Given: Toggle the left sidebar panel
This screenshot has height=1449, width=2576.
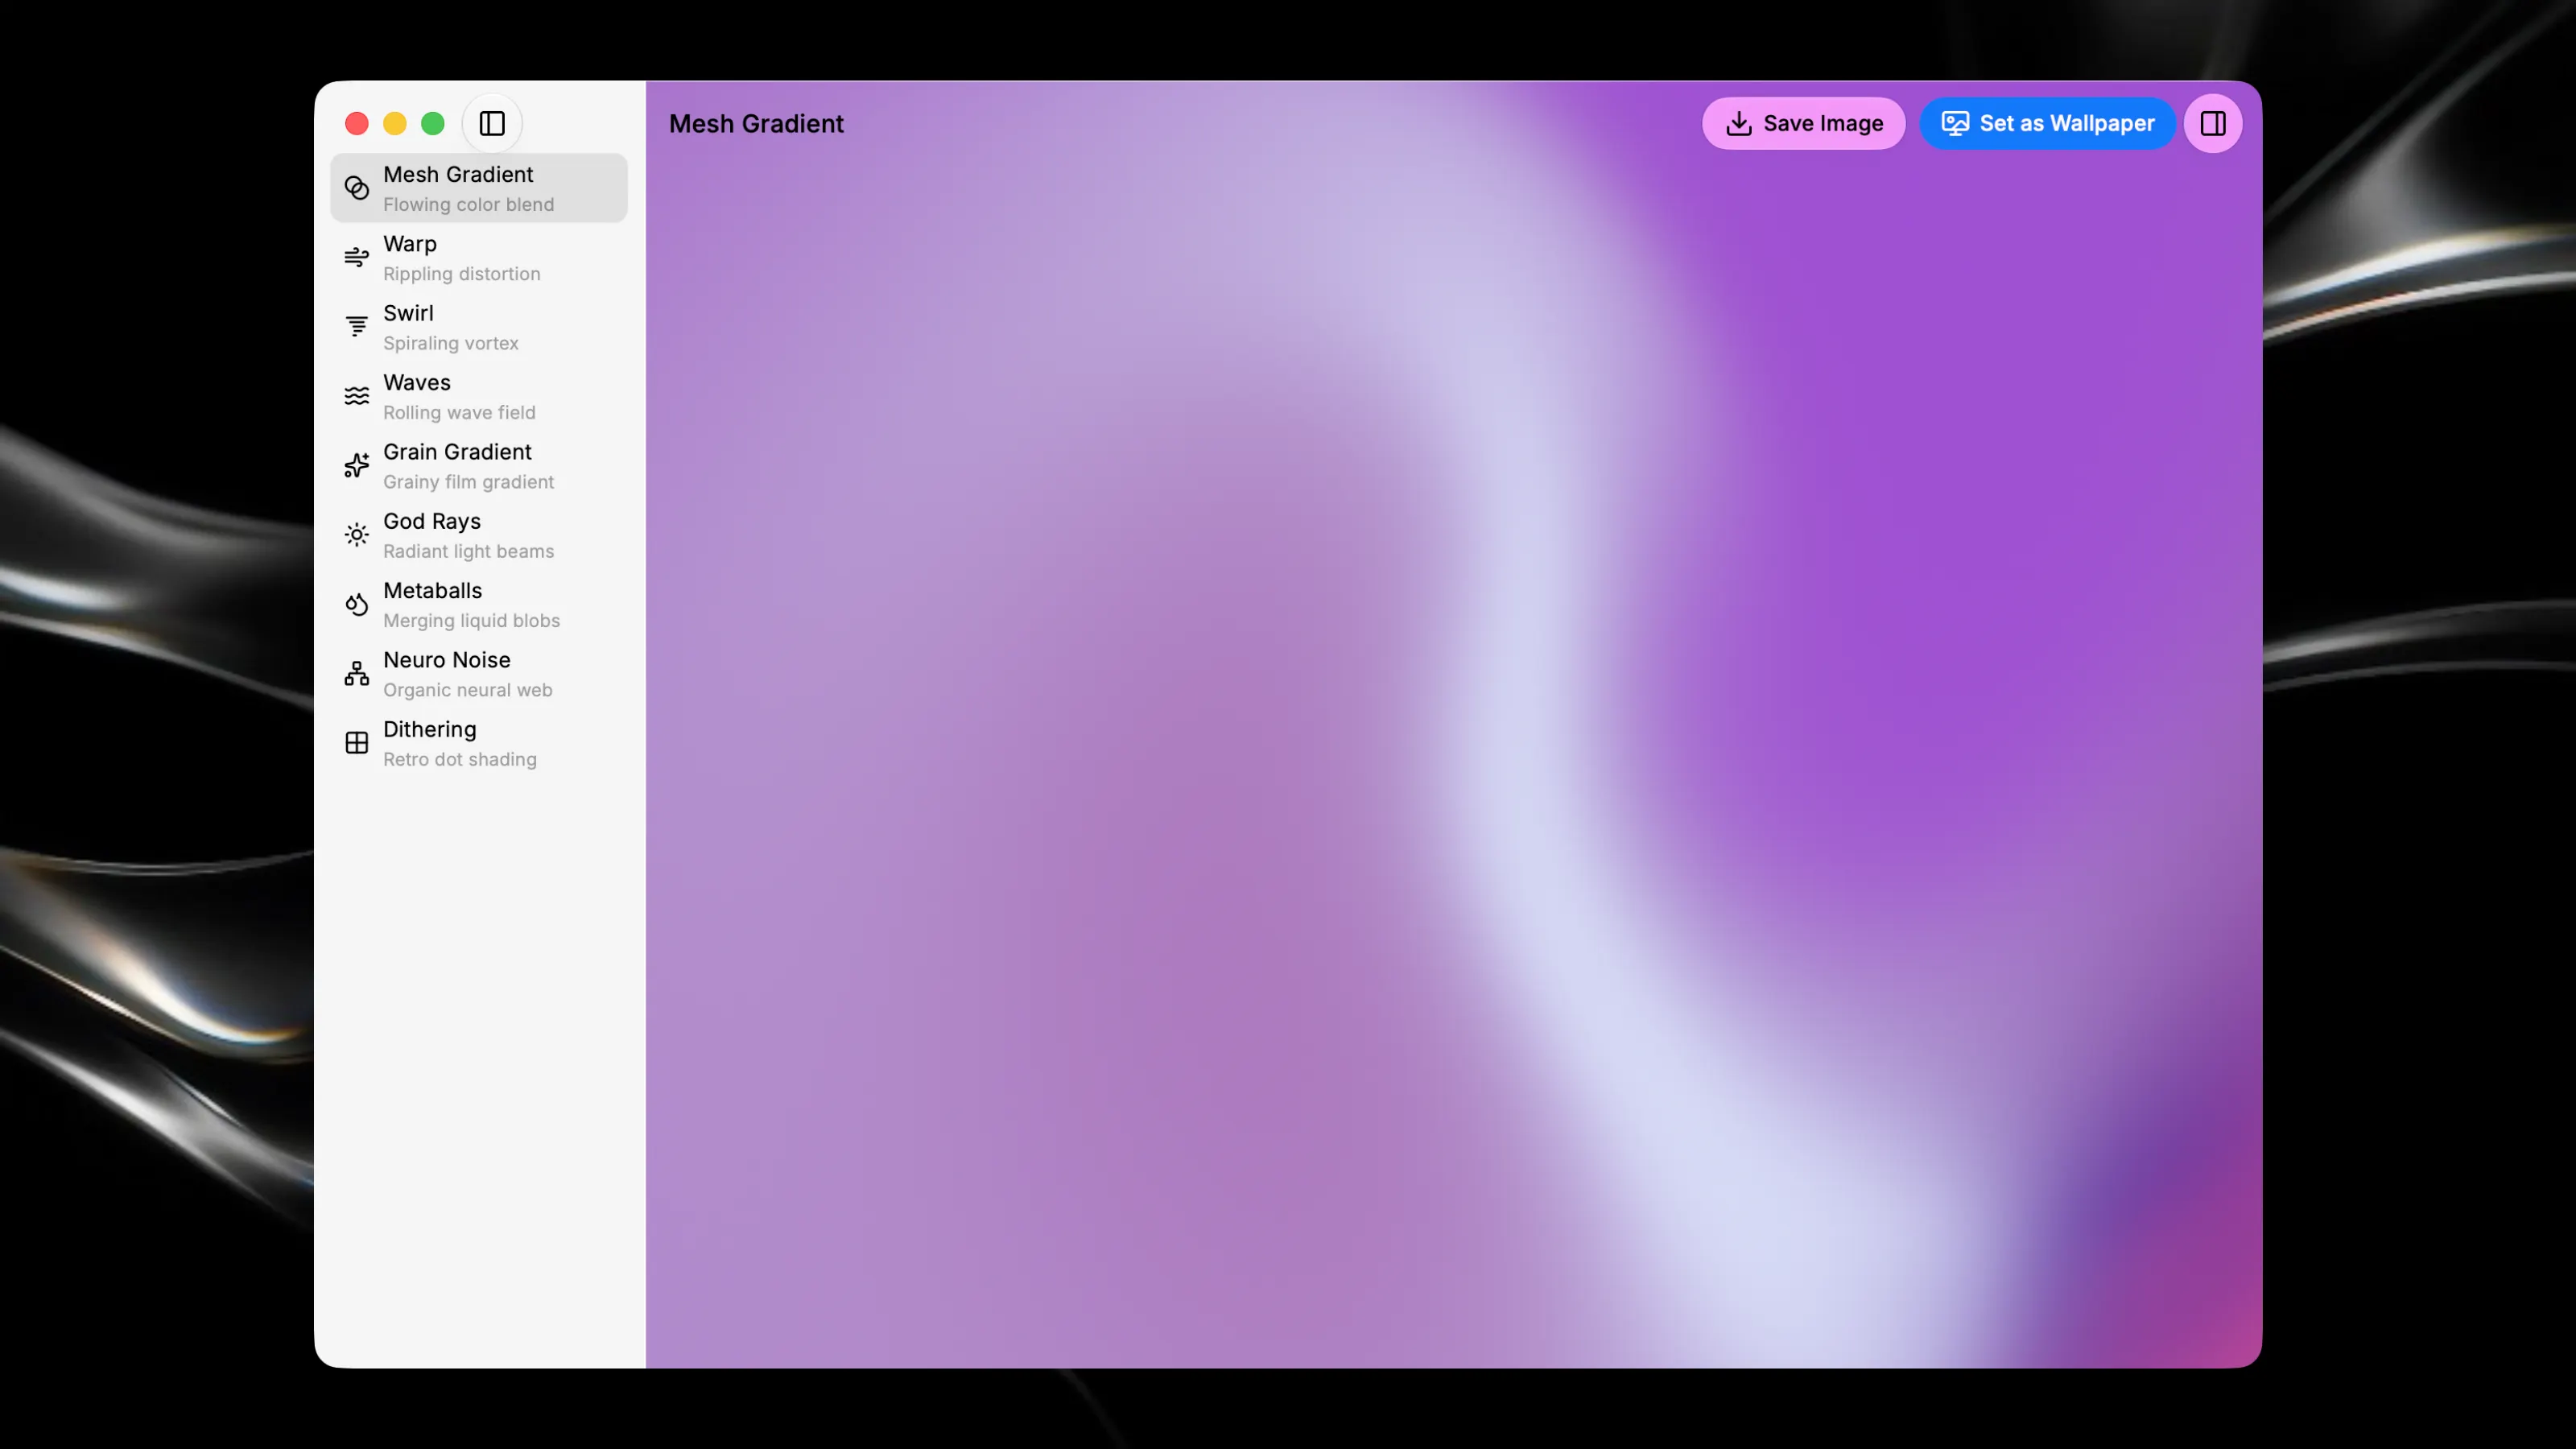Looking at the screenshot, I should pos(492,124).
